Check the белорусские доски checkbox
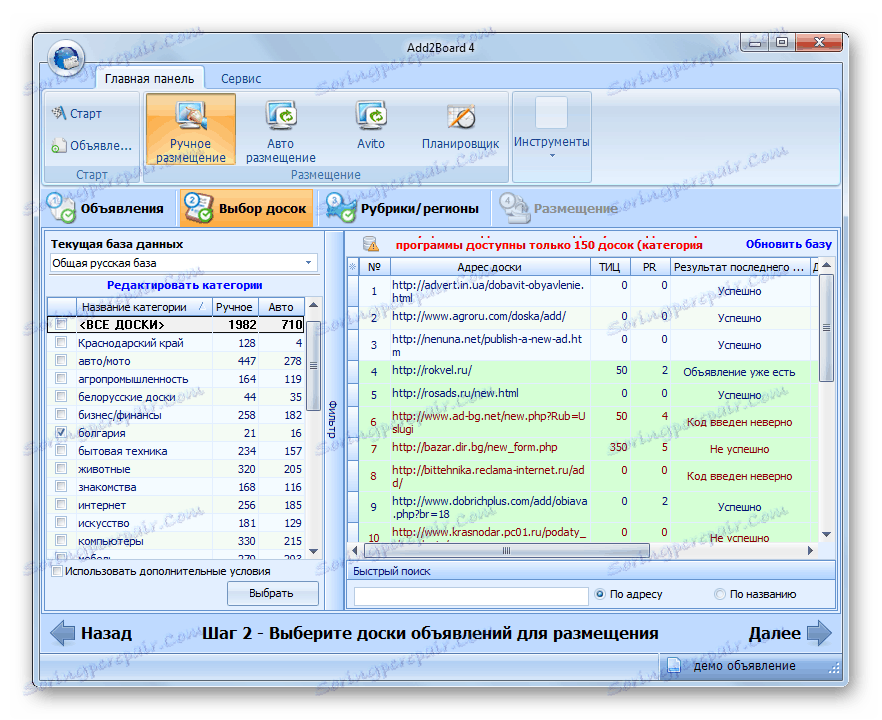 [61, 397]
